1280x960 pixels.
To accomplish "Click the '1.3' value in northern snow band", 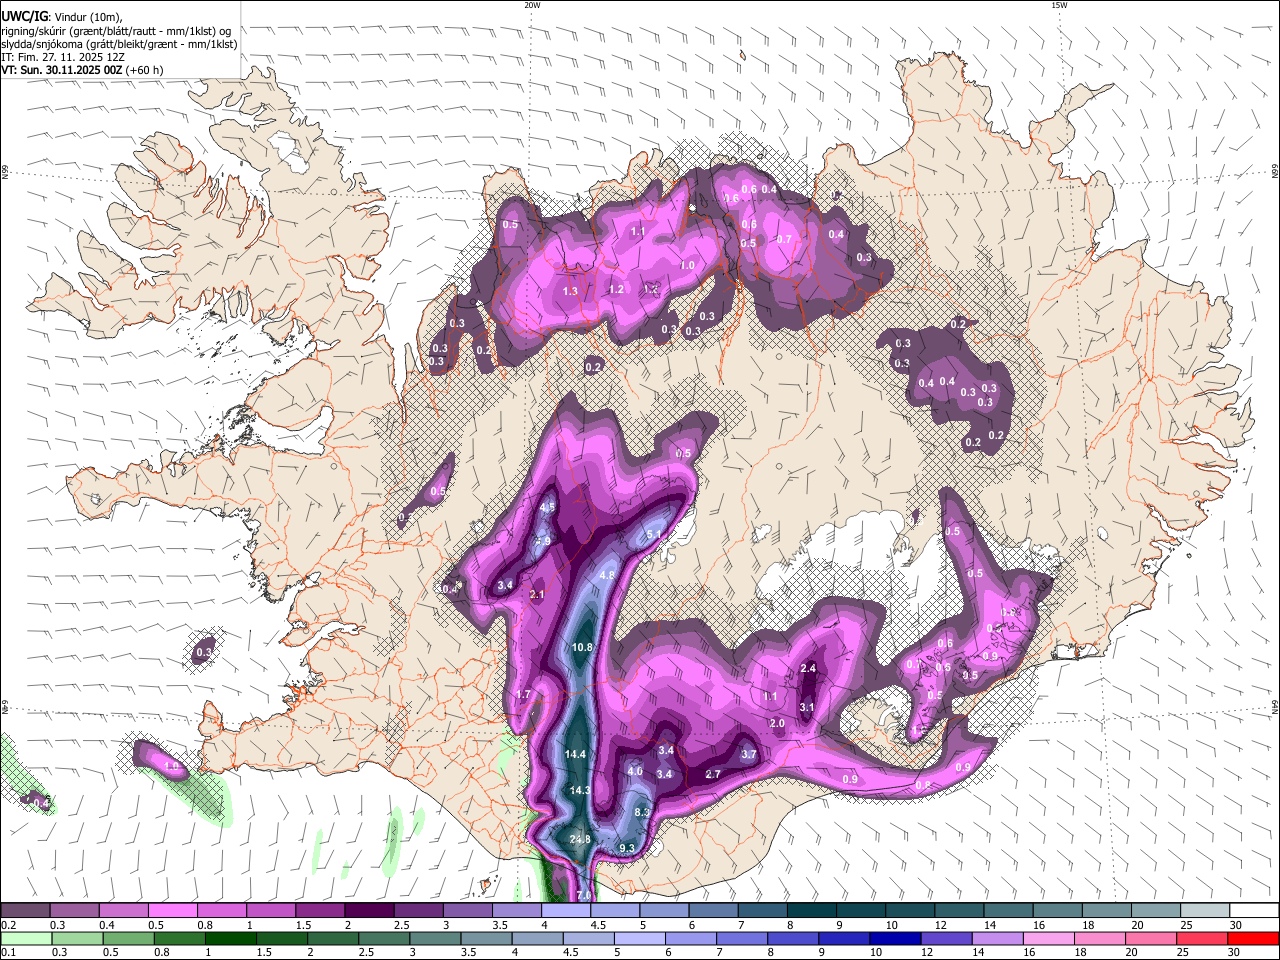I will pyautogui.click(x=571, y=292).
